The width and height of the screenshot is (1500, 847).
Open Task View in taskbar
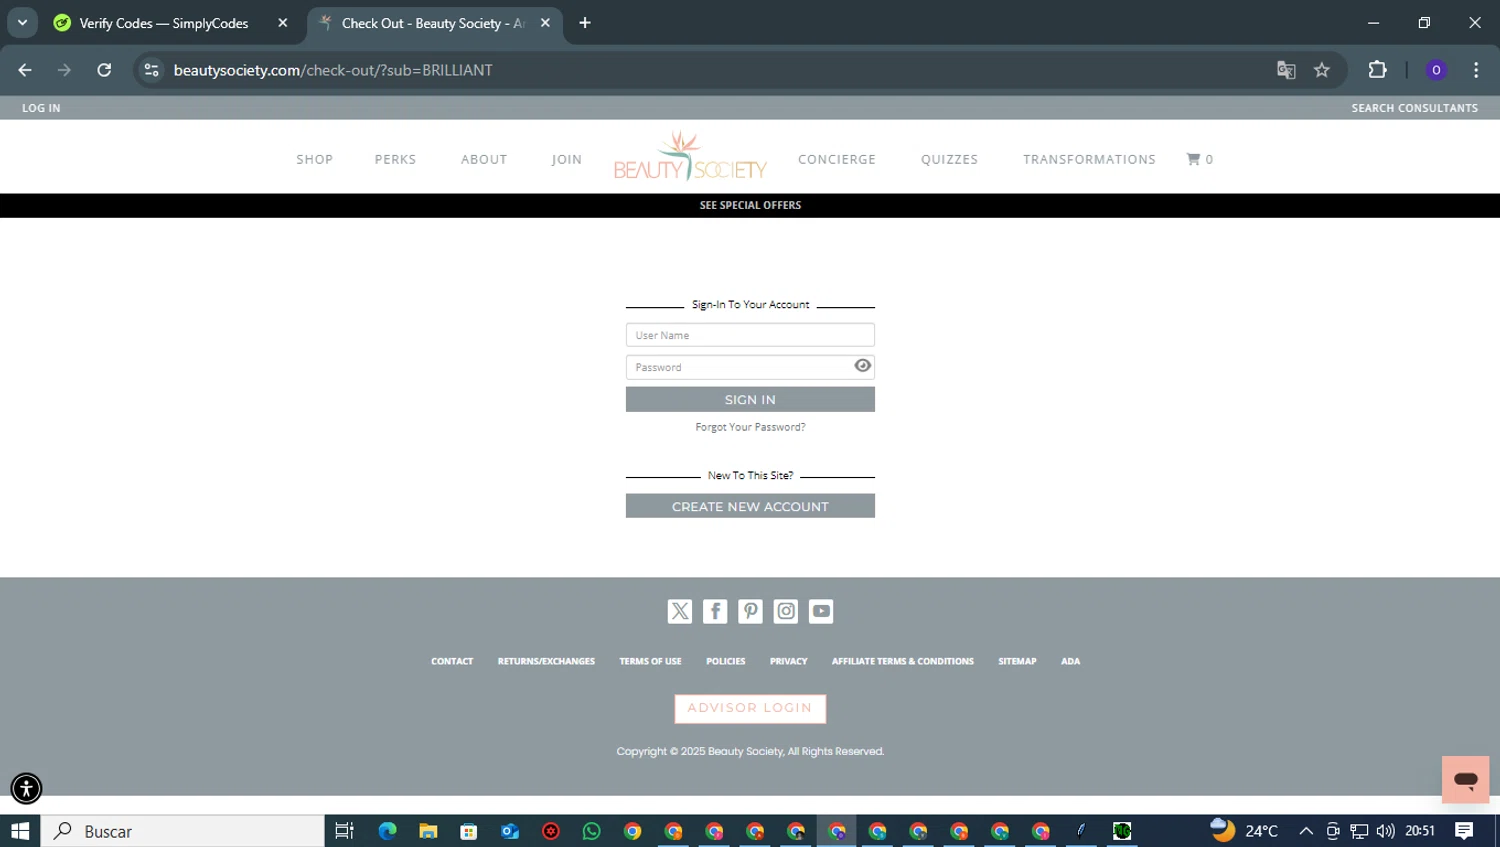[344, 831]
